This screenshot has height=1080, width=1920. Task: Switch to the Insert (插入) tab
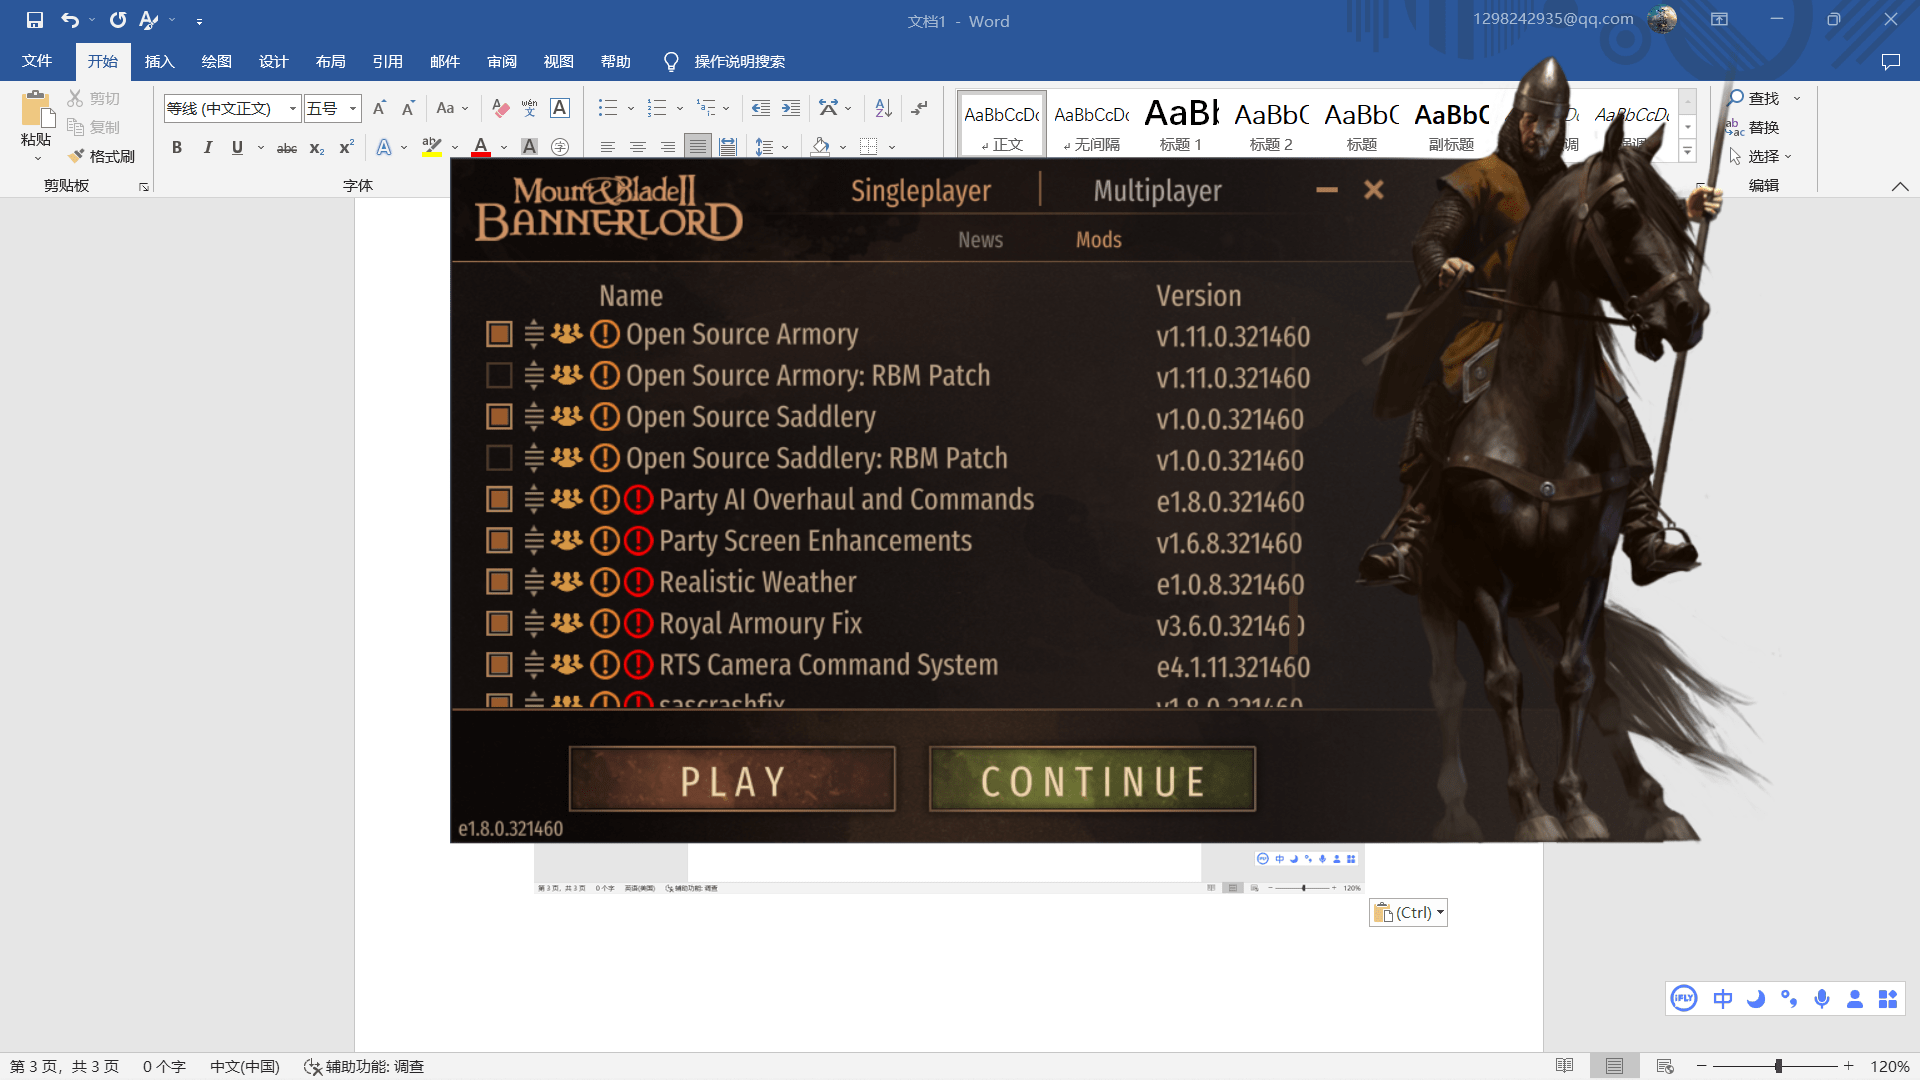click(x=159, y=61)
